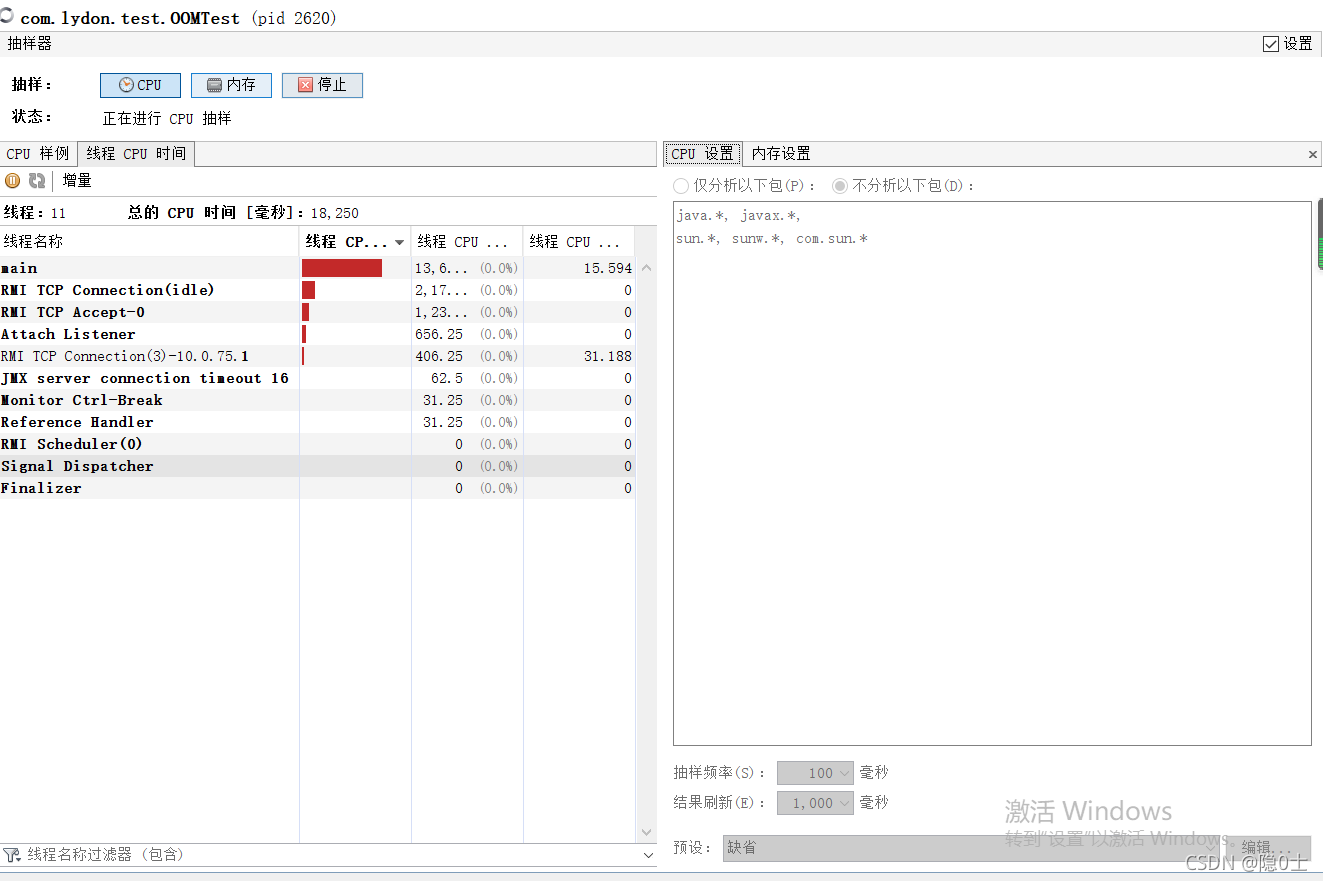Click red CPU bar for RMI TCP Accept-0
The height and width of the screenshot is (881, 1323).
[x=305, y=312]
